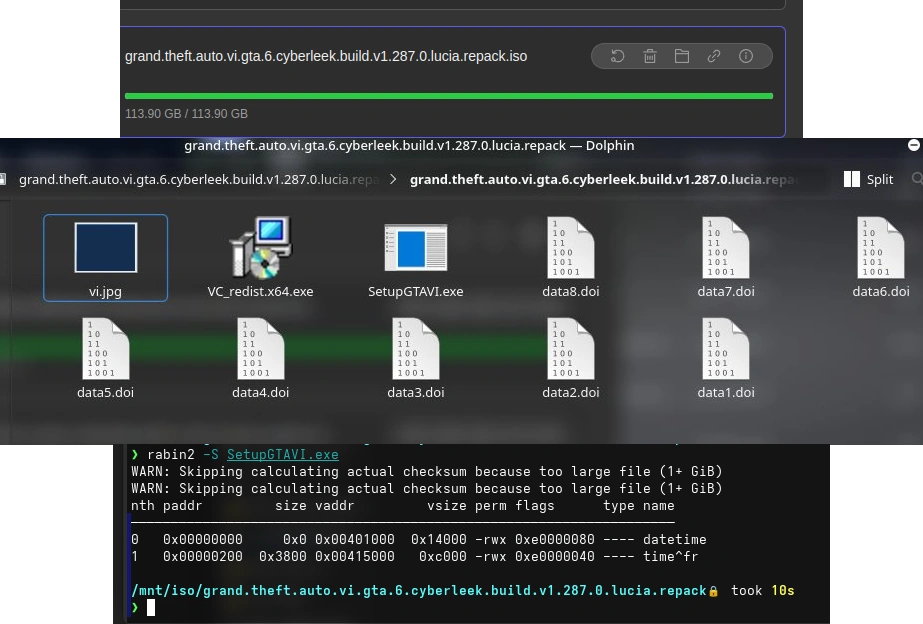The image size is (923, 624).
Task: Go to the parent breadcrumb folder in Dolphin
Action: pyautogui.click(x=199, y=180)
